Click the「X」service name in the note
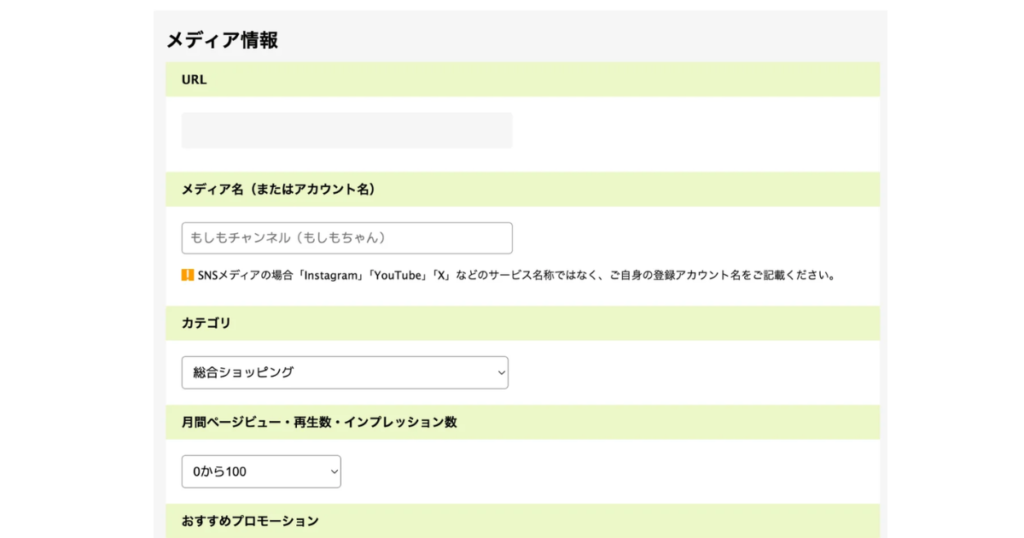Screen dimensions: 1024x538 (439, 275)
